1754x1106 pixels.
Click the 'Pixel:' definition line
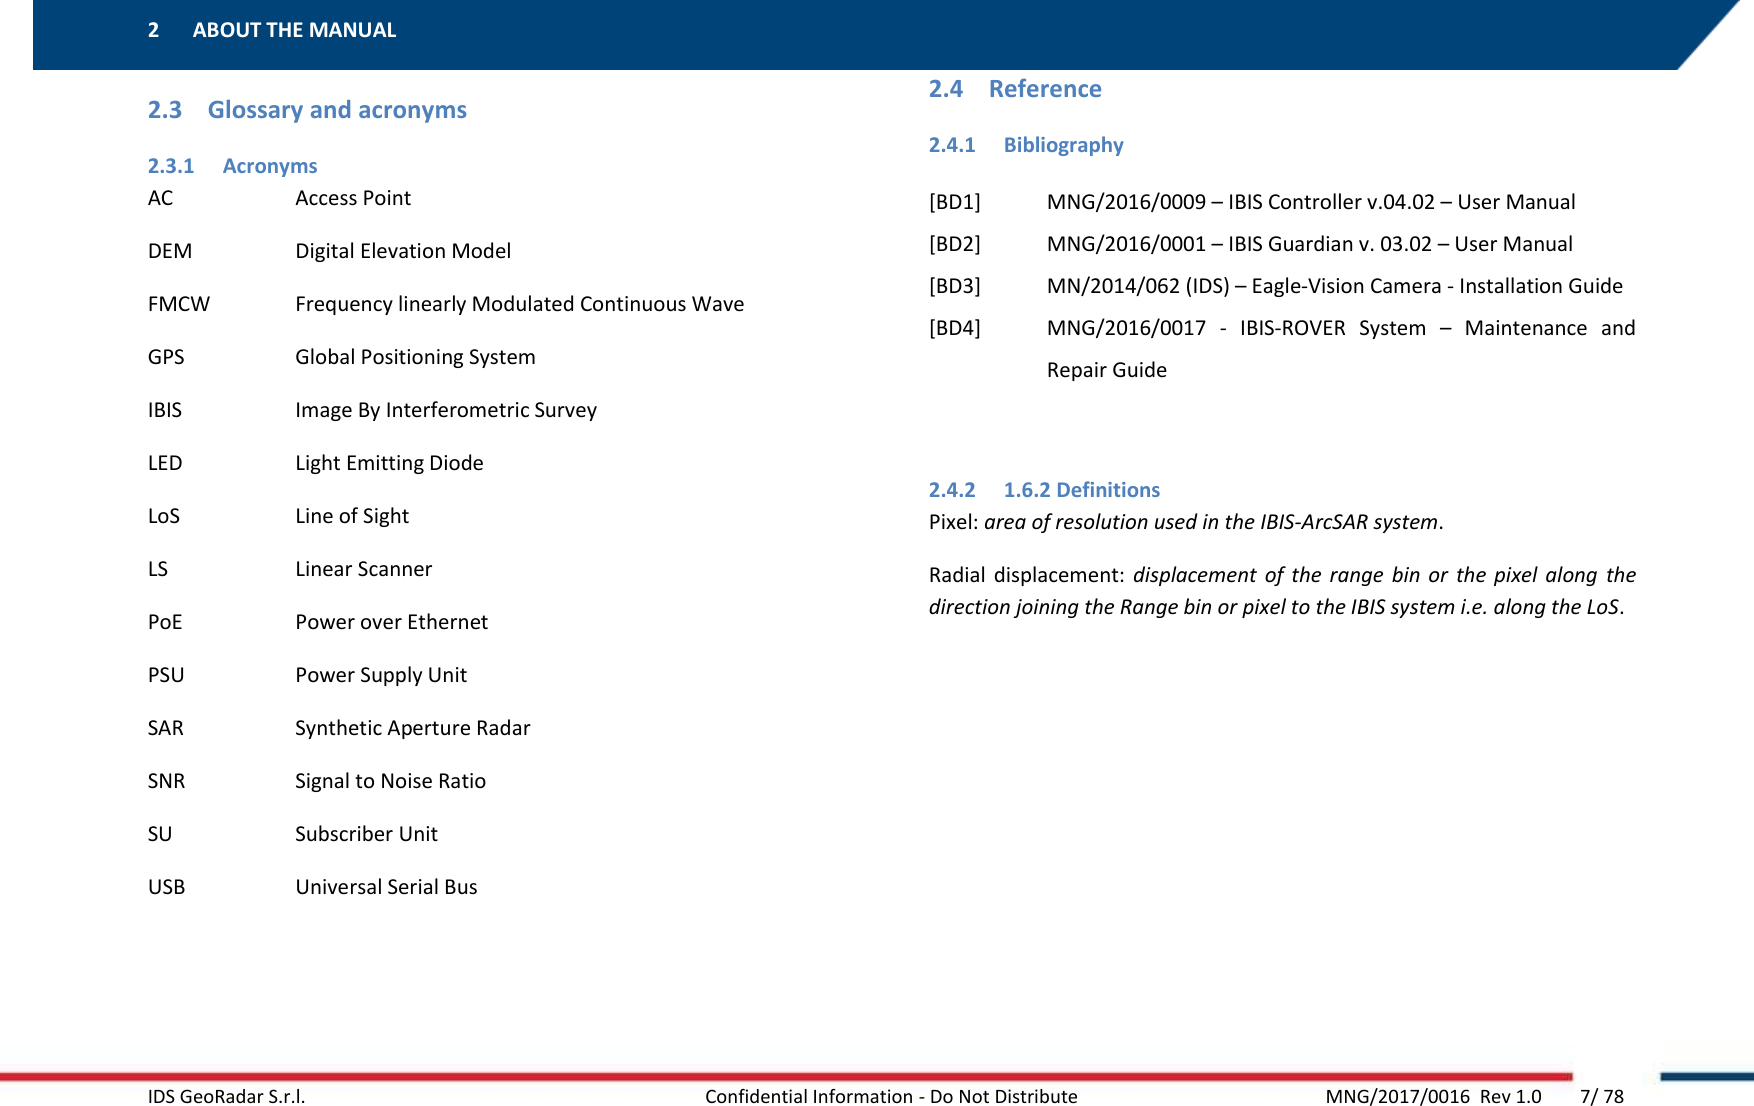[x=1186, y=522]
